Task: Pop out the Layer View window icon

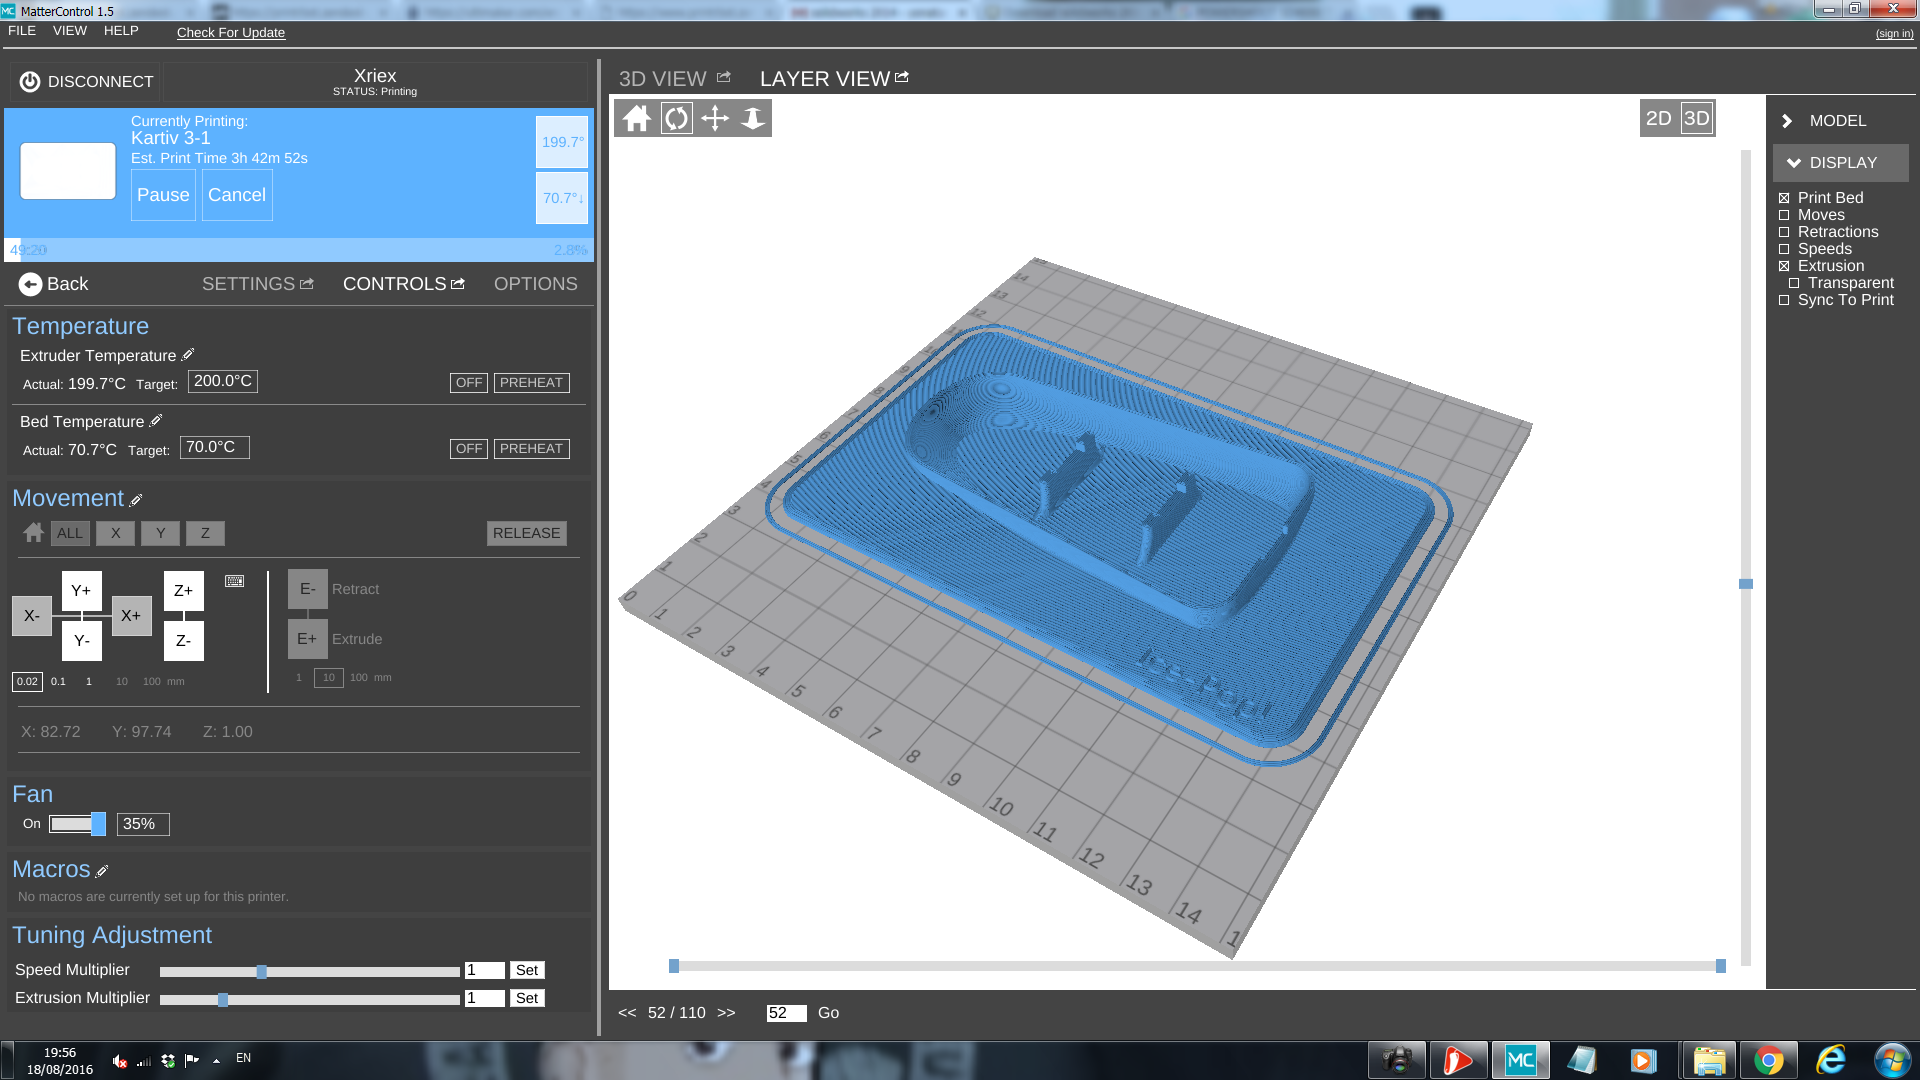Action: [902, 77]
